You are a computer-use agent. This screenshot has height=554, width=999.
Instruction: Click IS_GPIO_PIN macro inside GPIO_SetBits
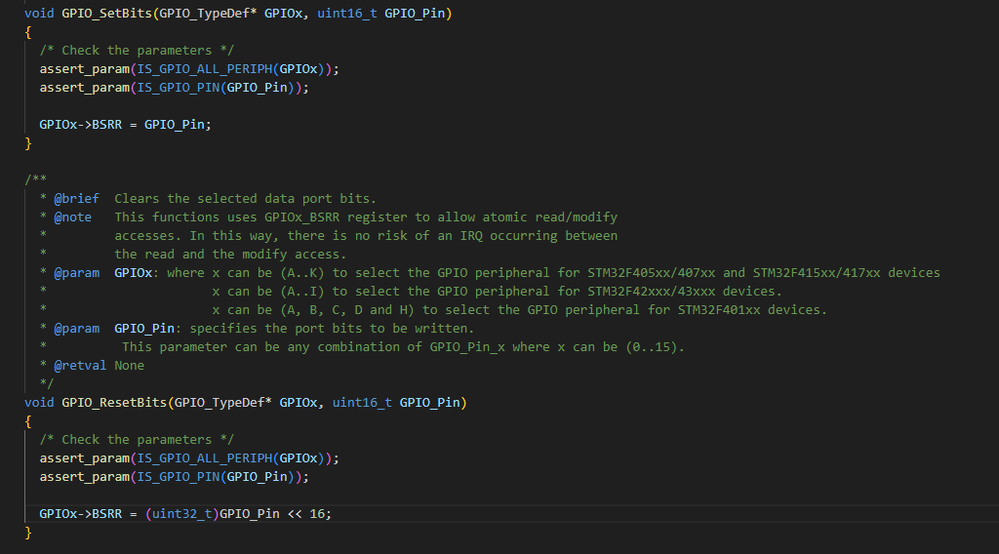point(178,87)
